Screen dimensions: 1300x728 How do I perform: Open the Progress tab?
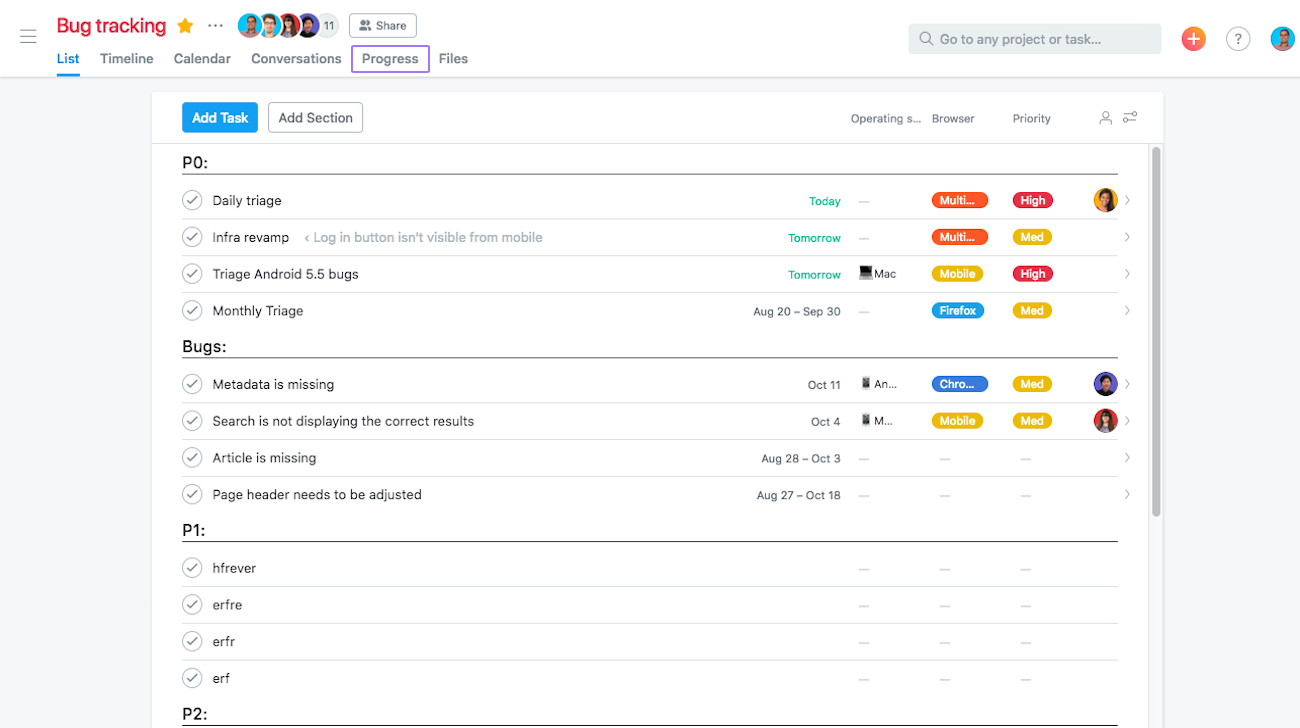coord(390,59)
